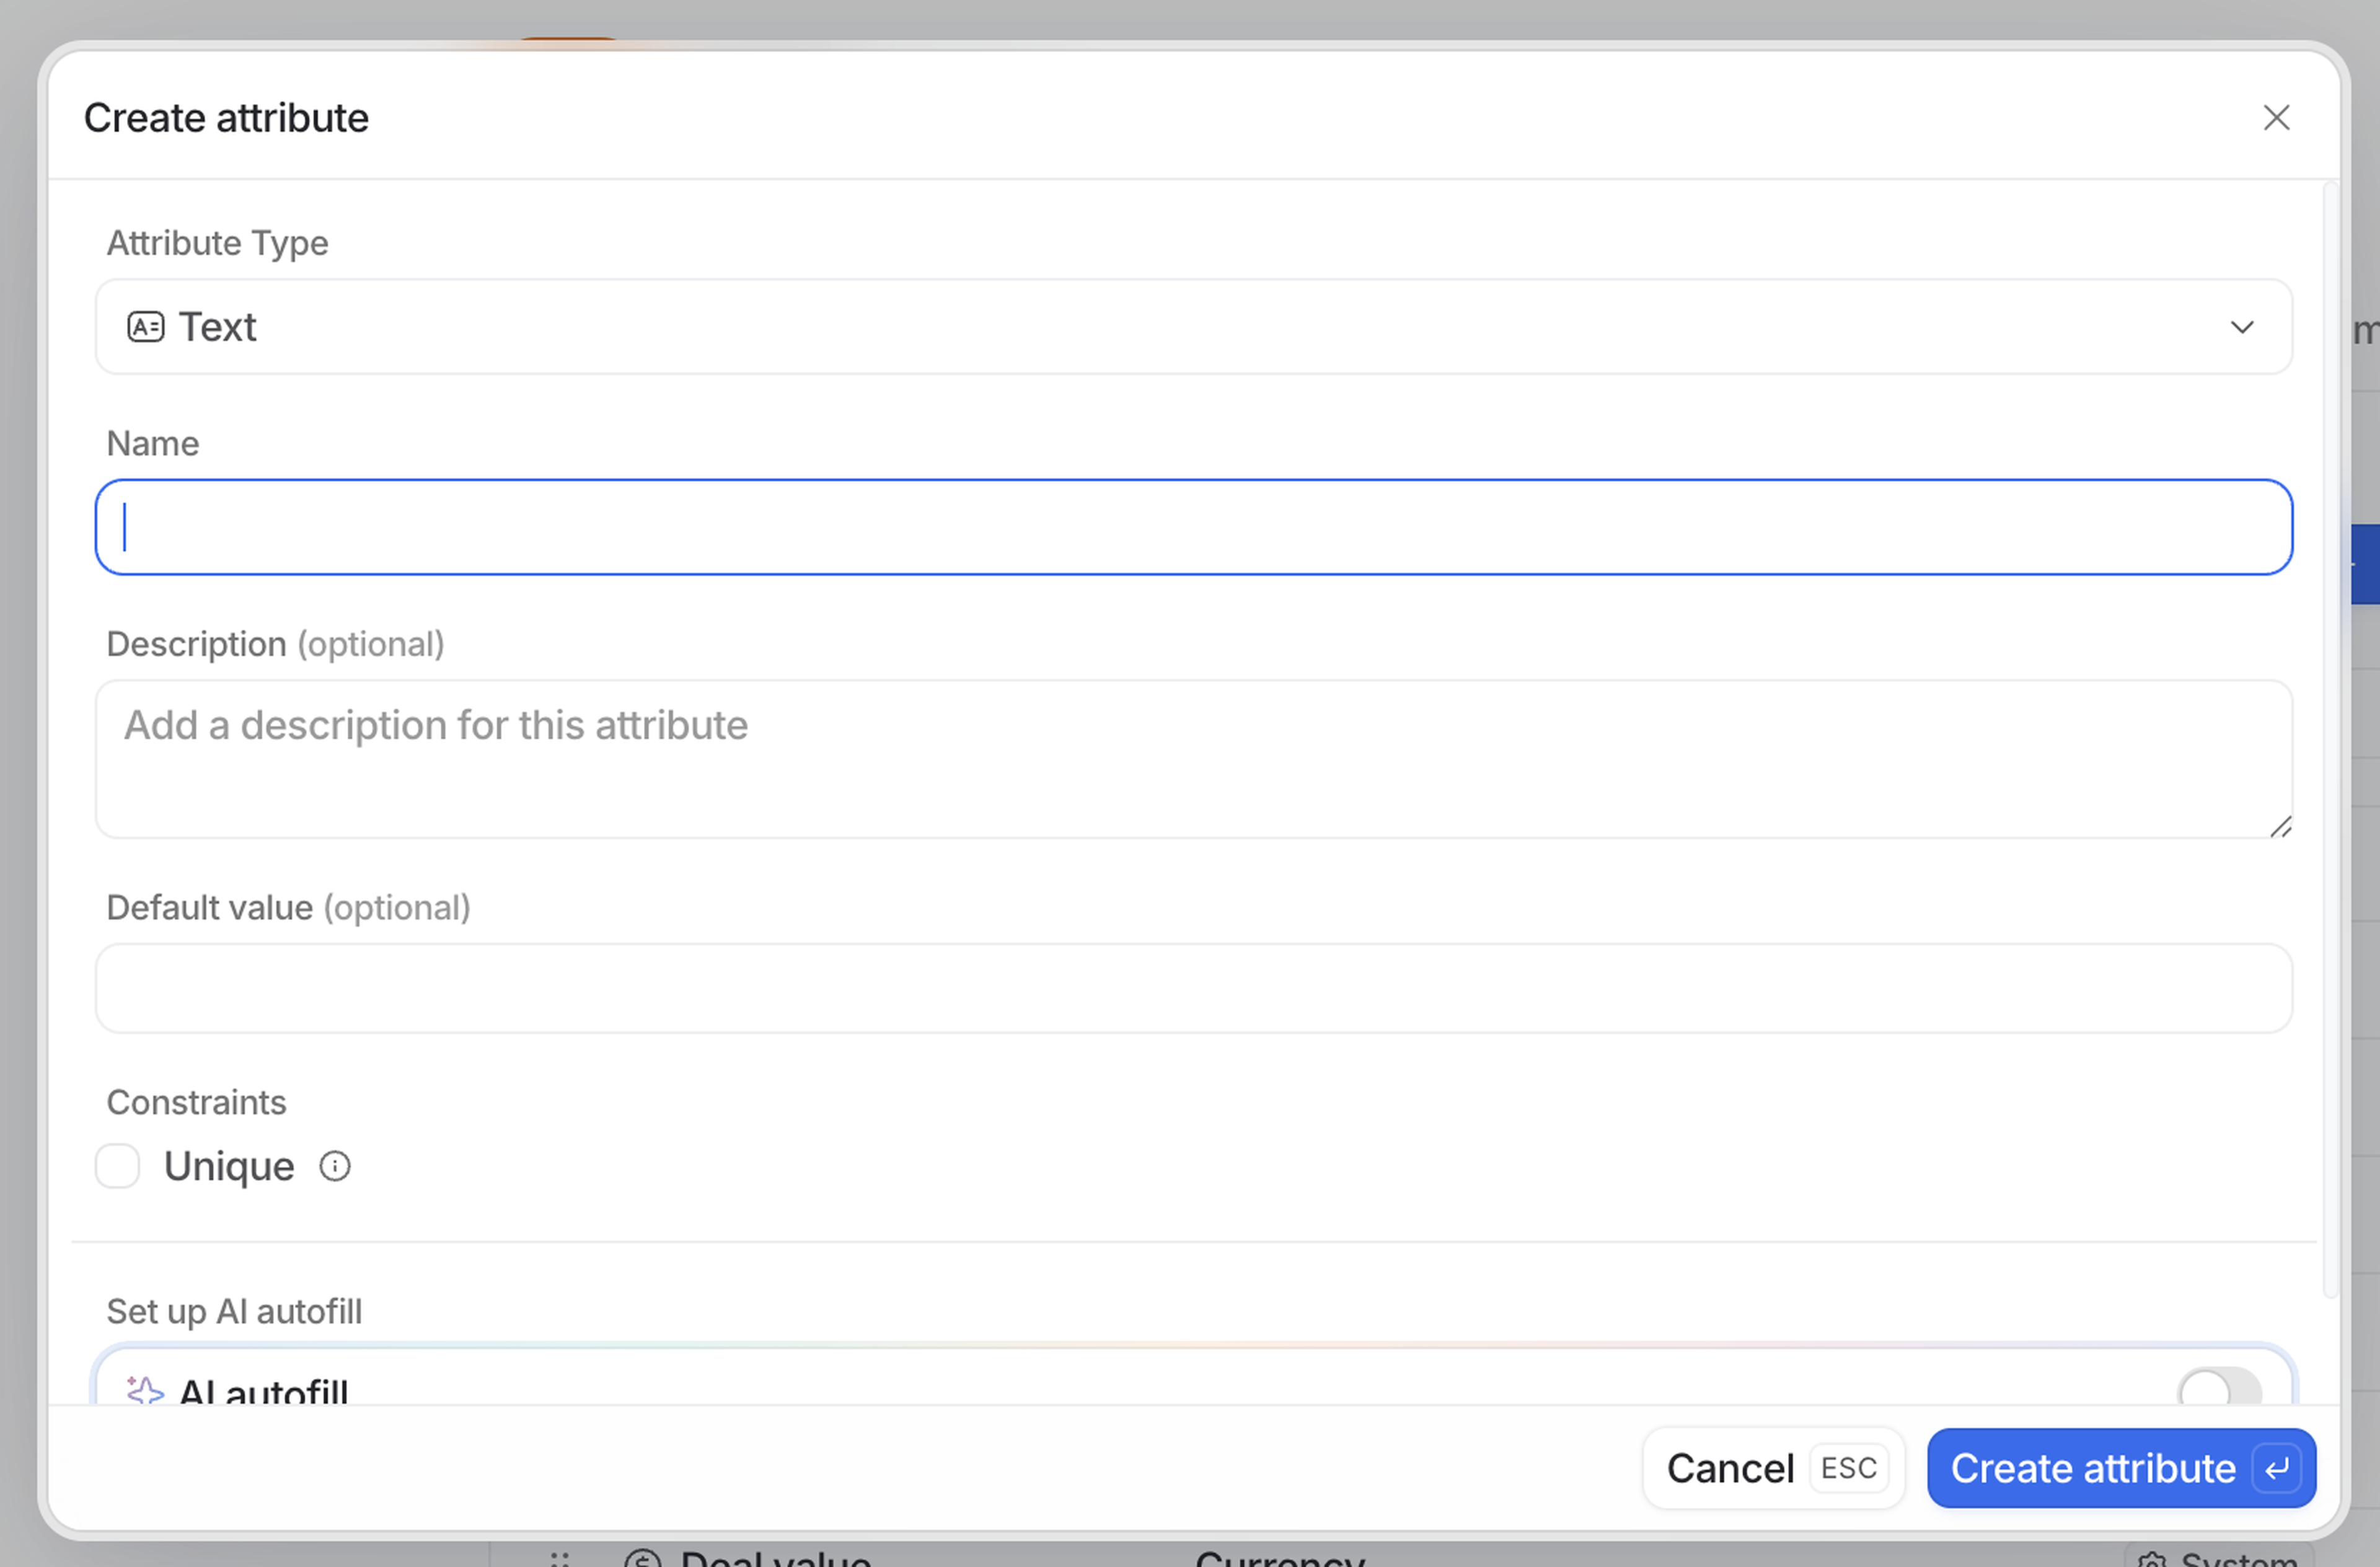Click the Text type icon
Image resolution: width=2380 pixels, height=1567 pixels.
tap(145, 327)
